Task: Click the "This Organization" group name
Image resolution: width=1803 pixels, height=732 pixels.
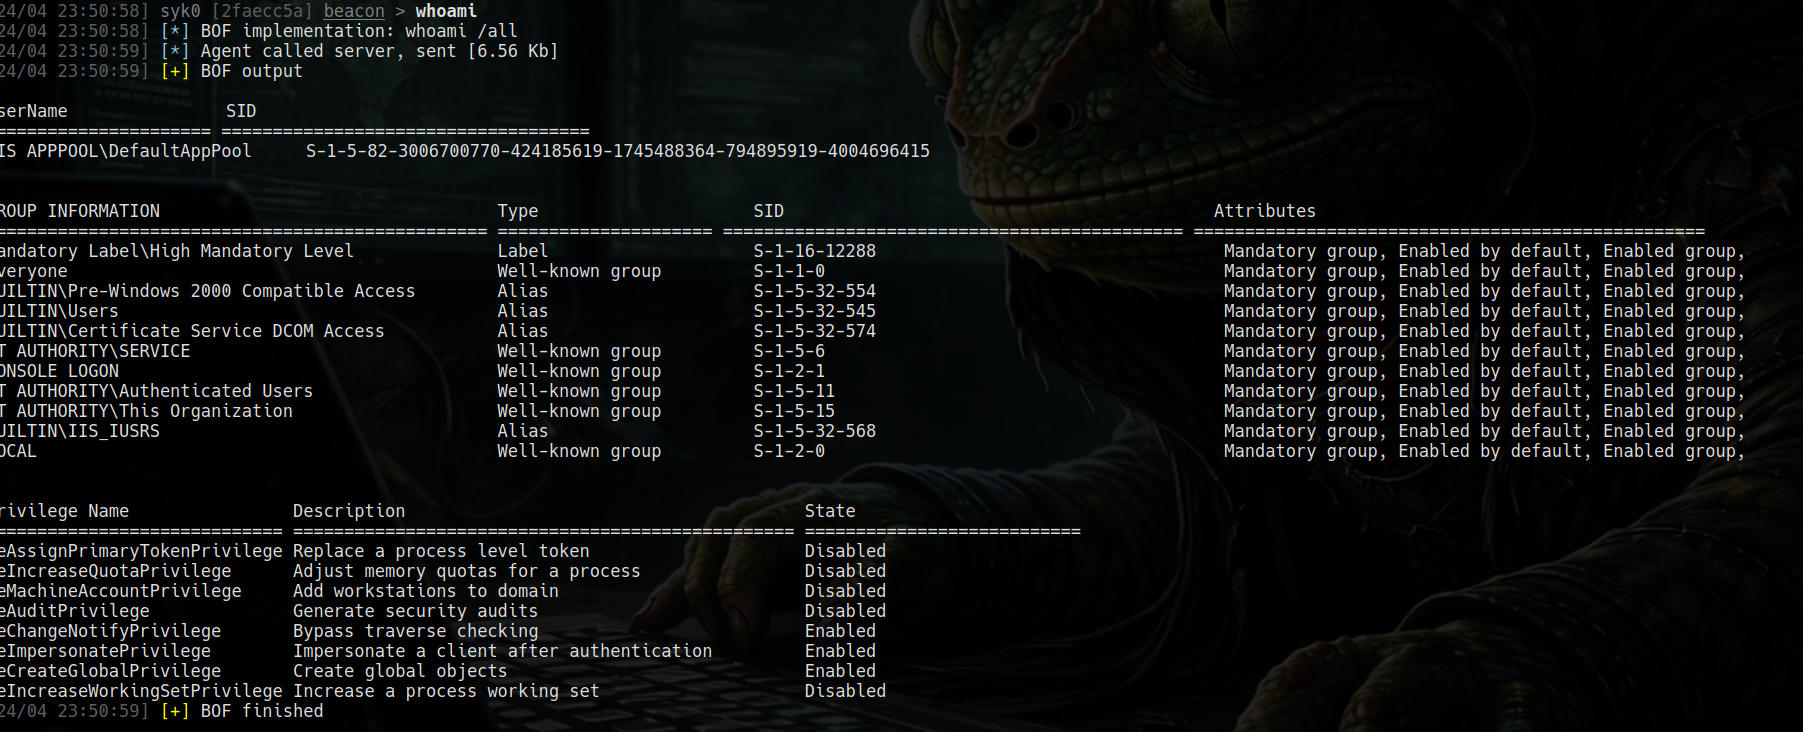Action: pyautogui.click(x=206, y=411)
